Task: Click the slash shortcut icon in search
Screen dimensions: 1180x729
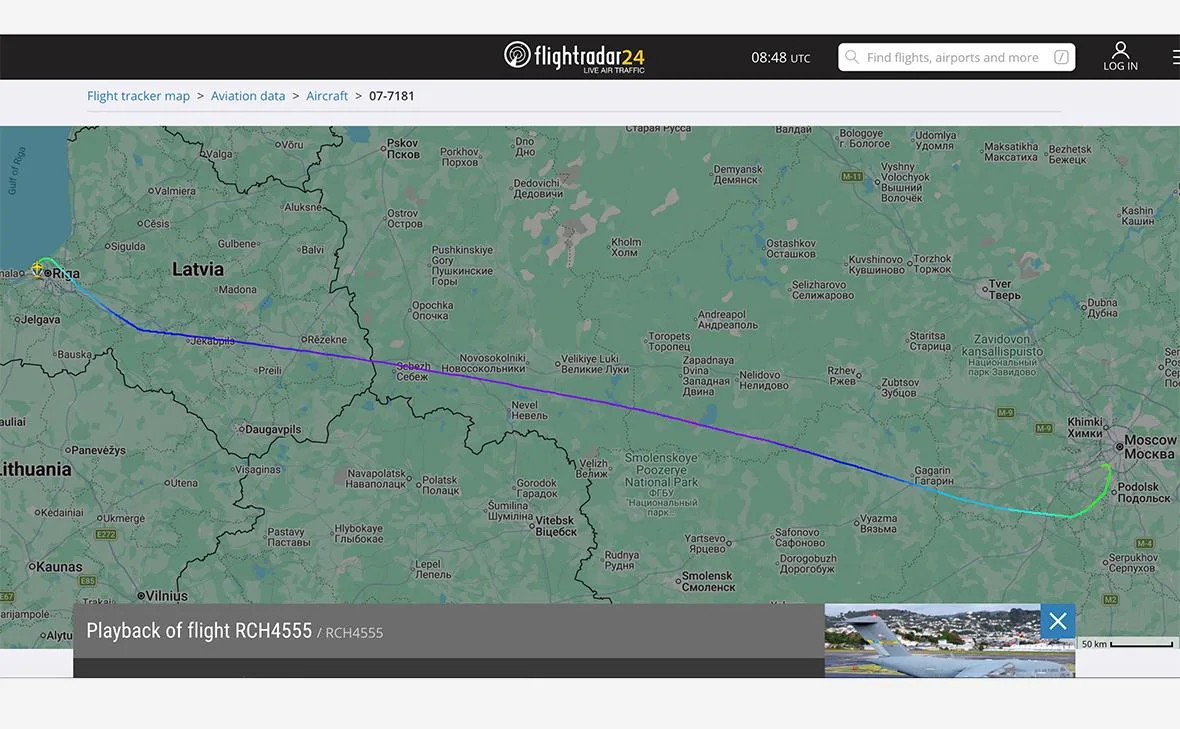Action: pyautogui.click(x=1061, y=57)
